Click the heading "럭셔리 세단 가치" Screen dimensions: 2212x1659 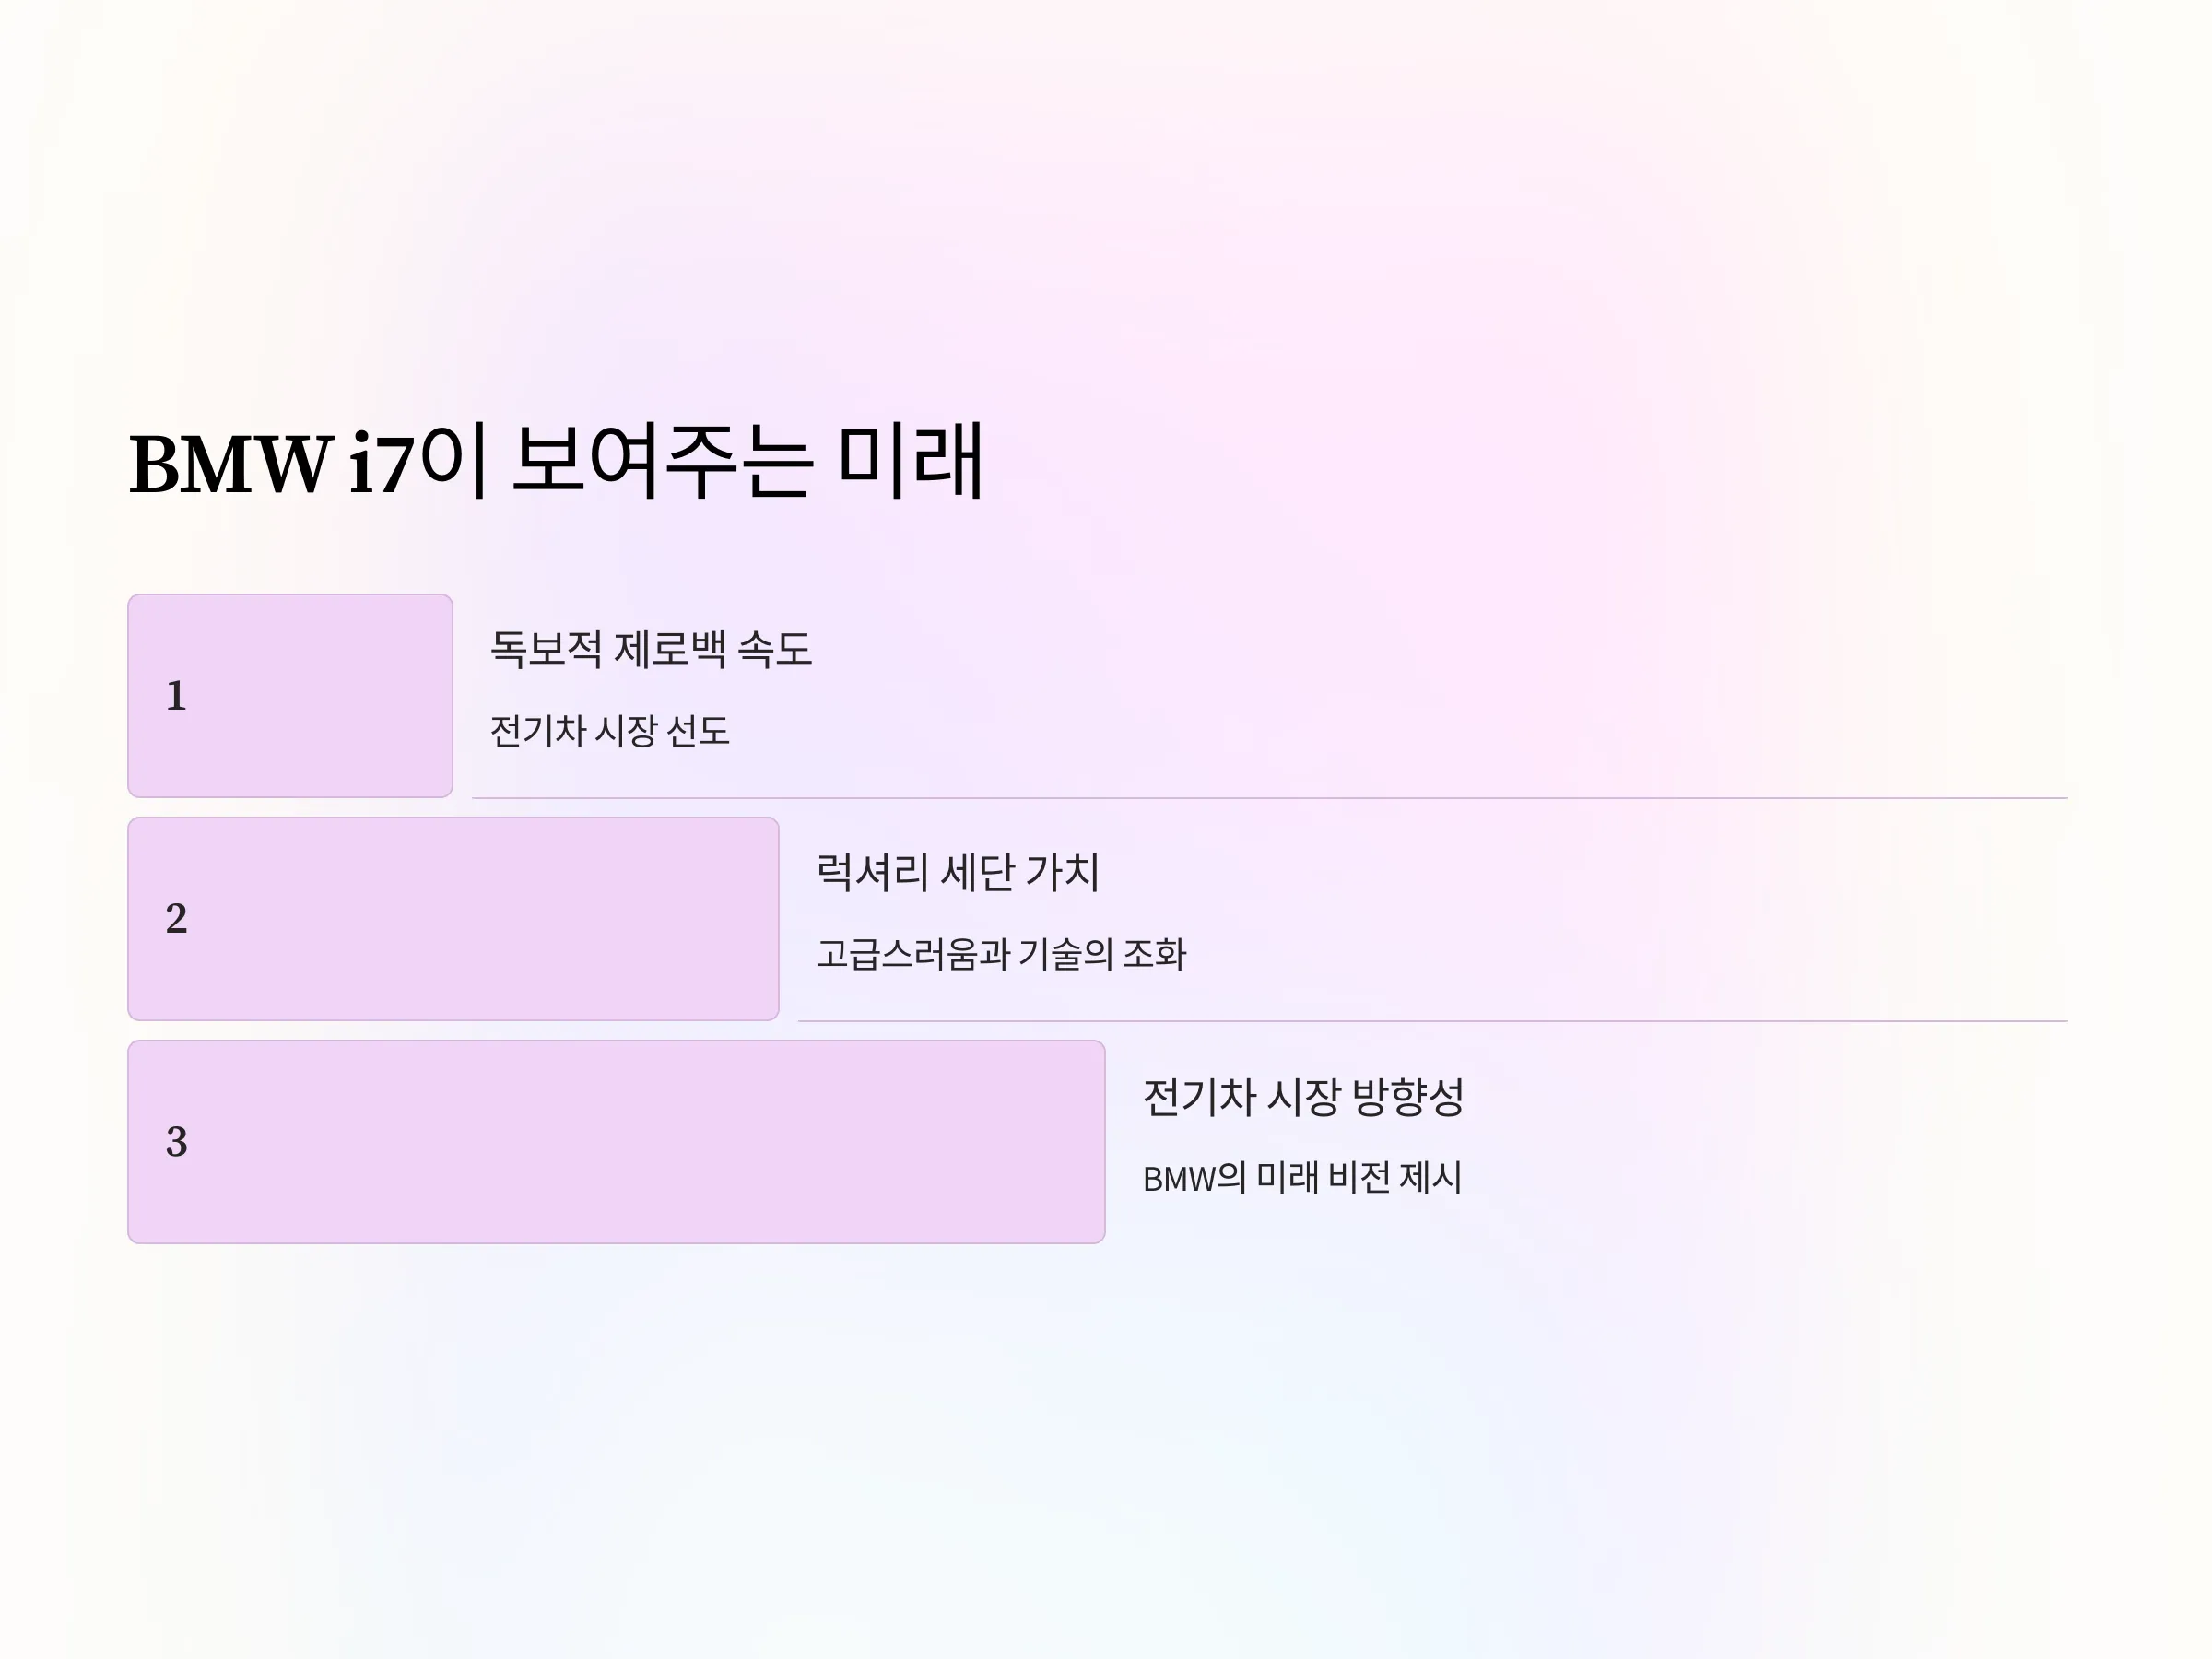click(958, 872)
